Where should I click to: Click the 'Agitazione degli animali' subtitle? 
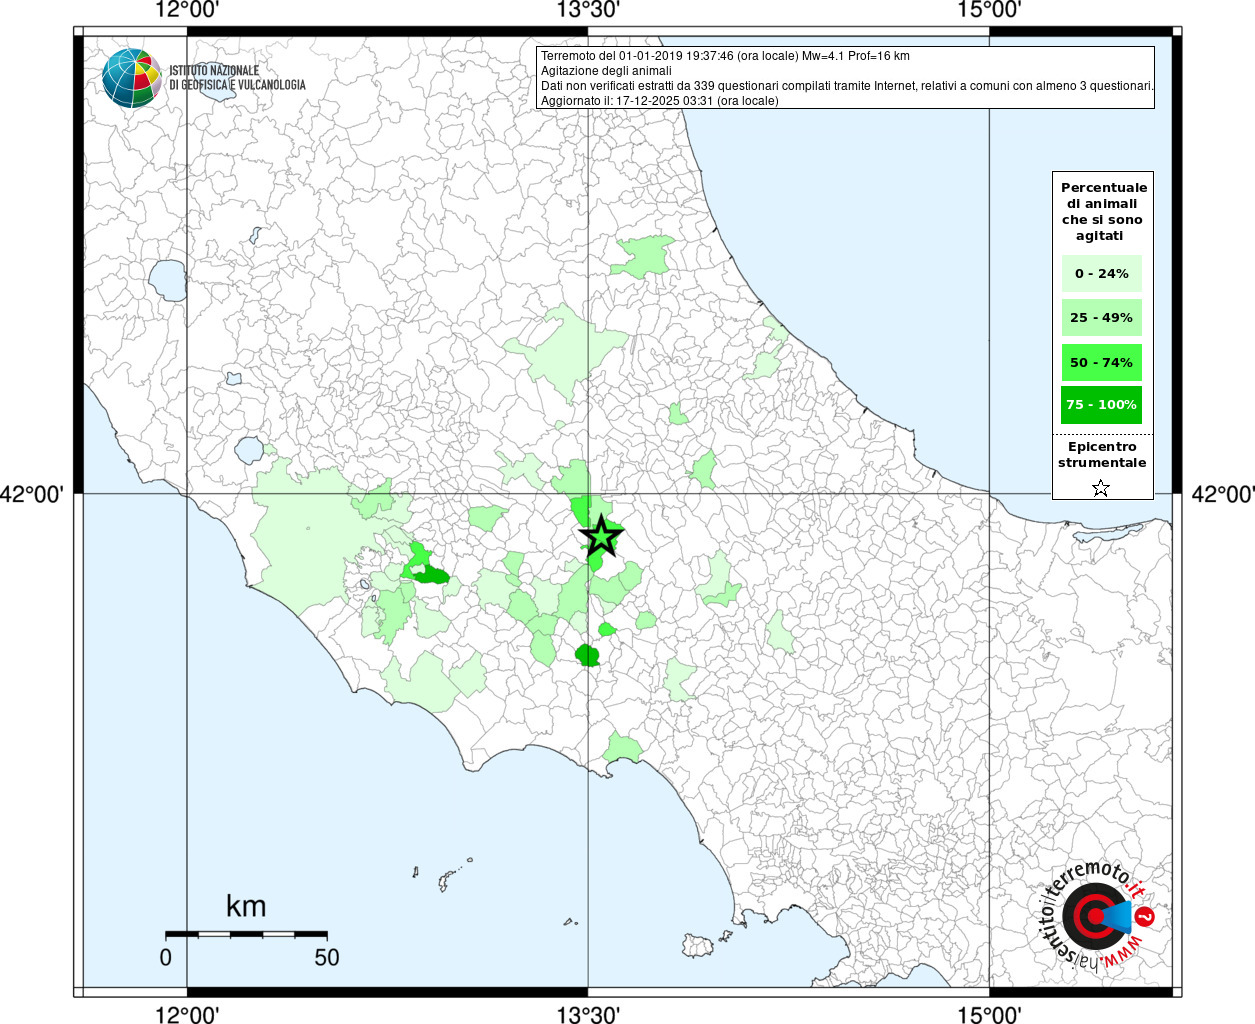pyautogui.click(x=606, y=71)
